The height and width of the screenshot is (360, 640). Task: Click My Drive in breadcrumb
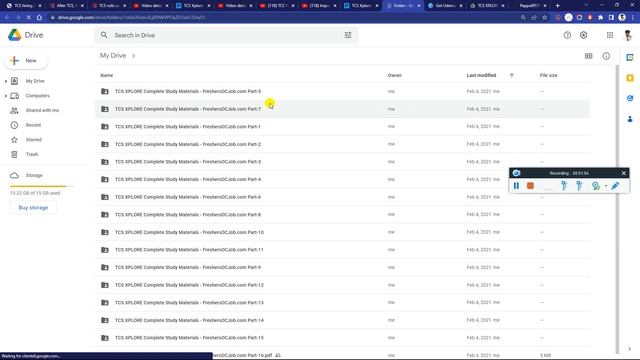[113, 56]
